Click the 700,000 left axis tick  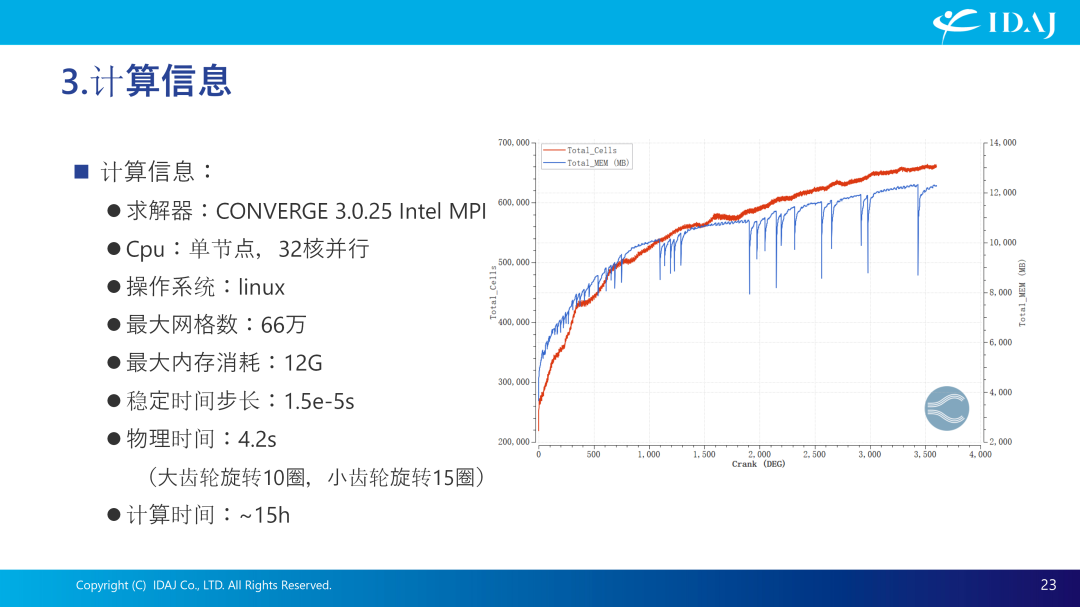(x=514, y=143)
